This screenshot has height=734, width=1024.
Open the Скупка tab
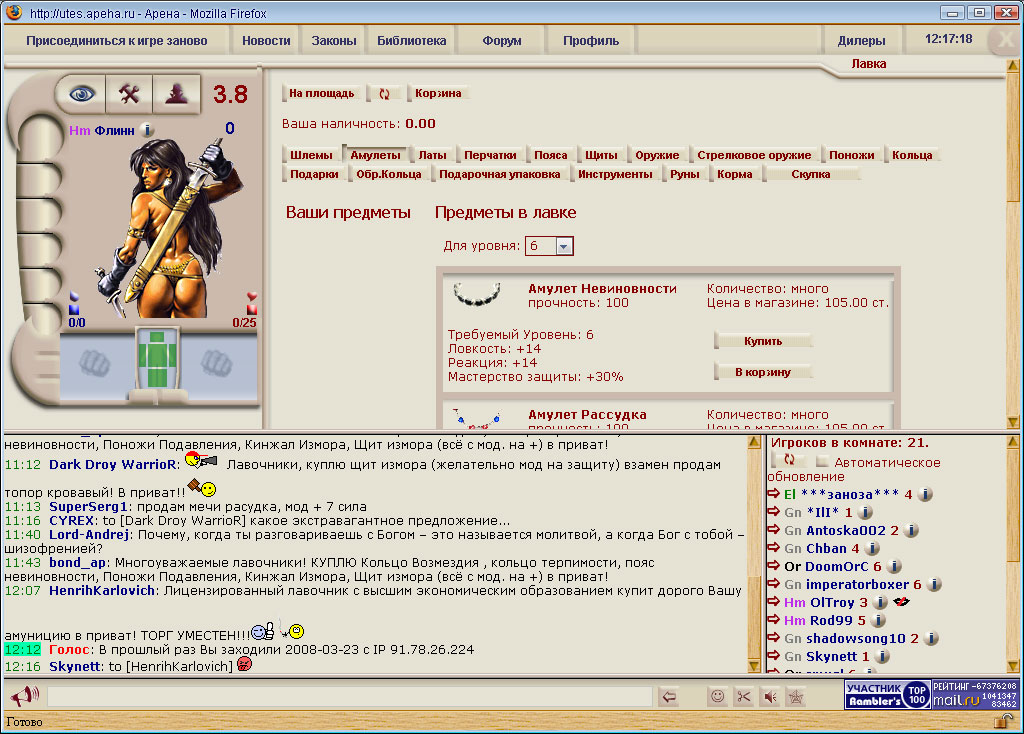coord(810,174)
